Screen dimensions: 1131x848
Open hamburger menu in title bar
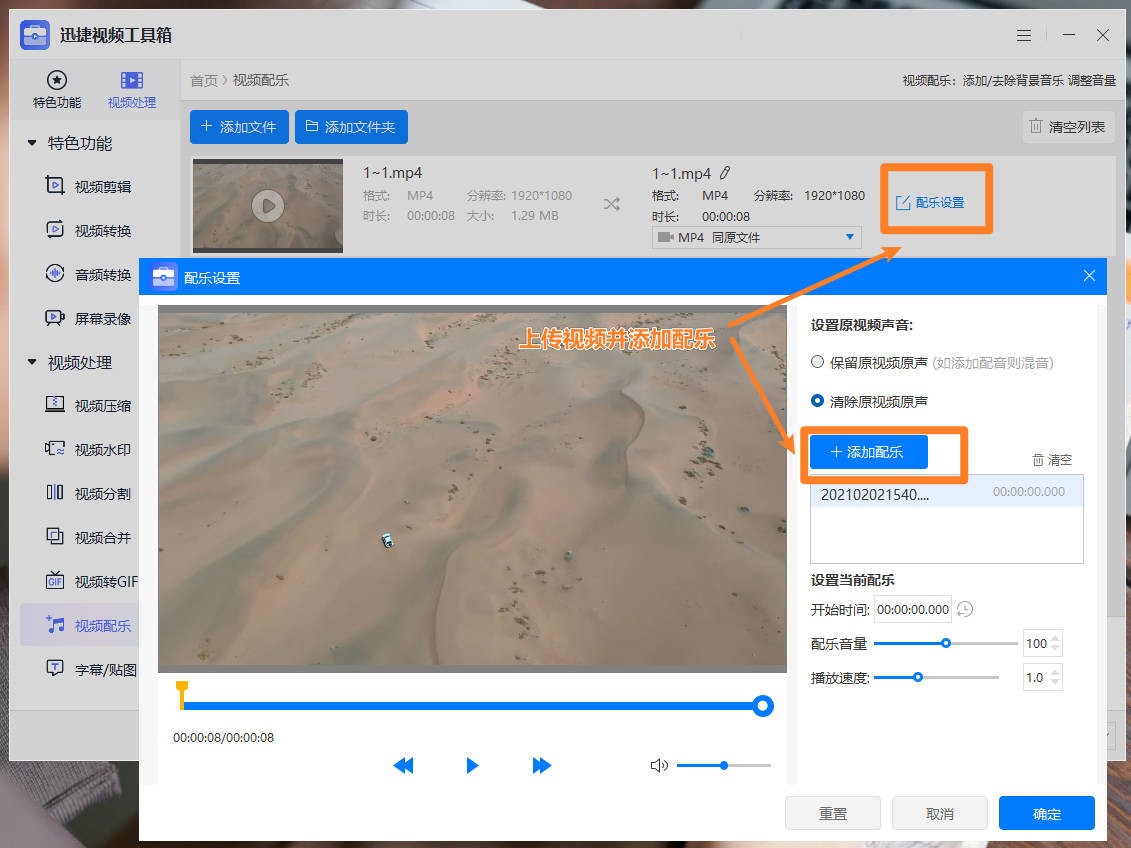[x=1024, y=35]
